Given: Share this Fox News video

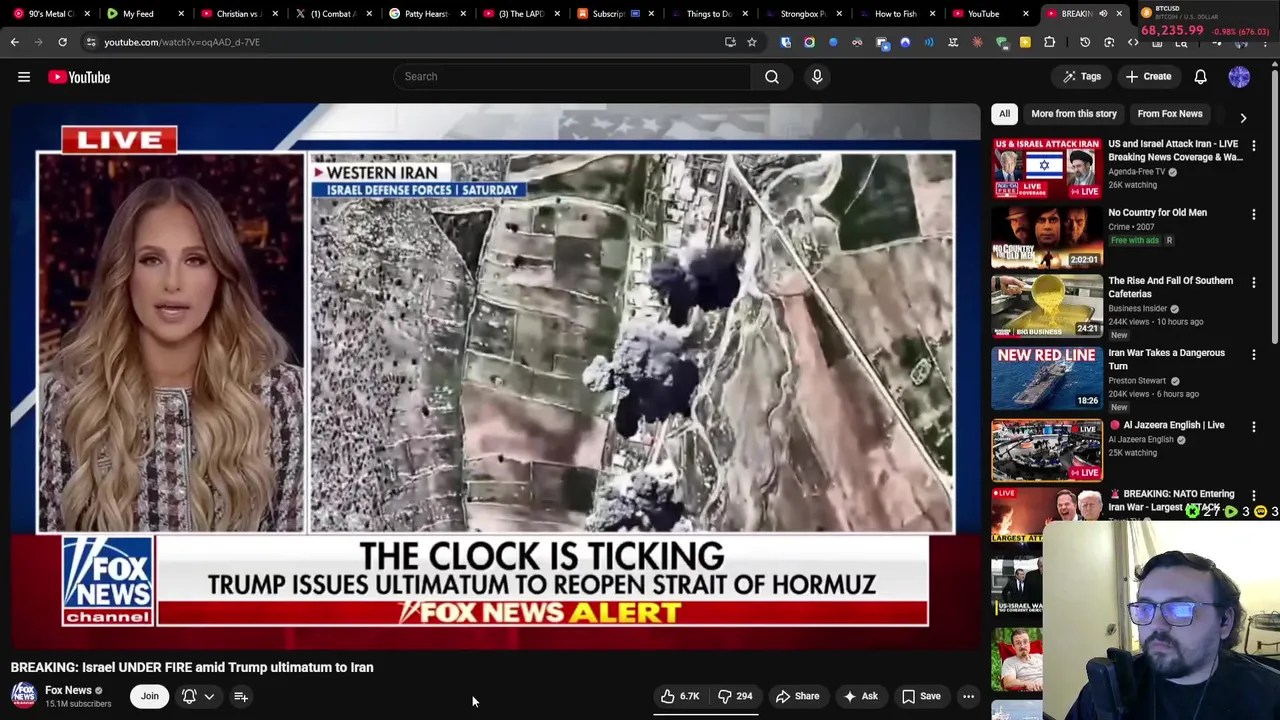Looking at the screenshot, I should tap(797, 696).
